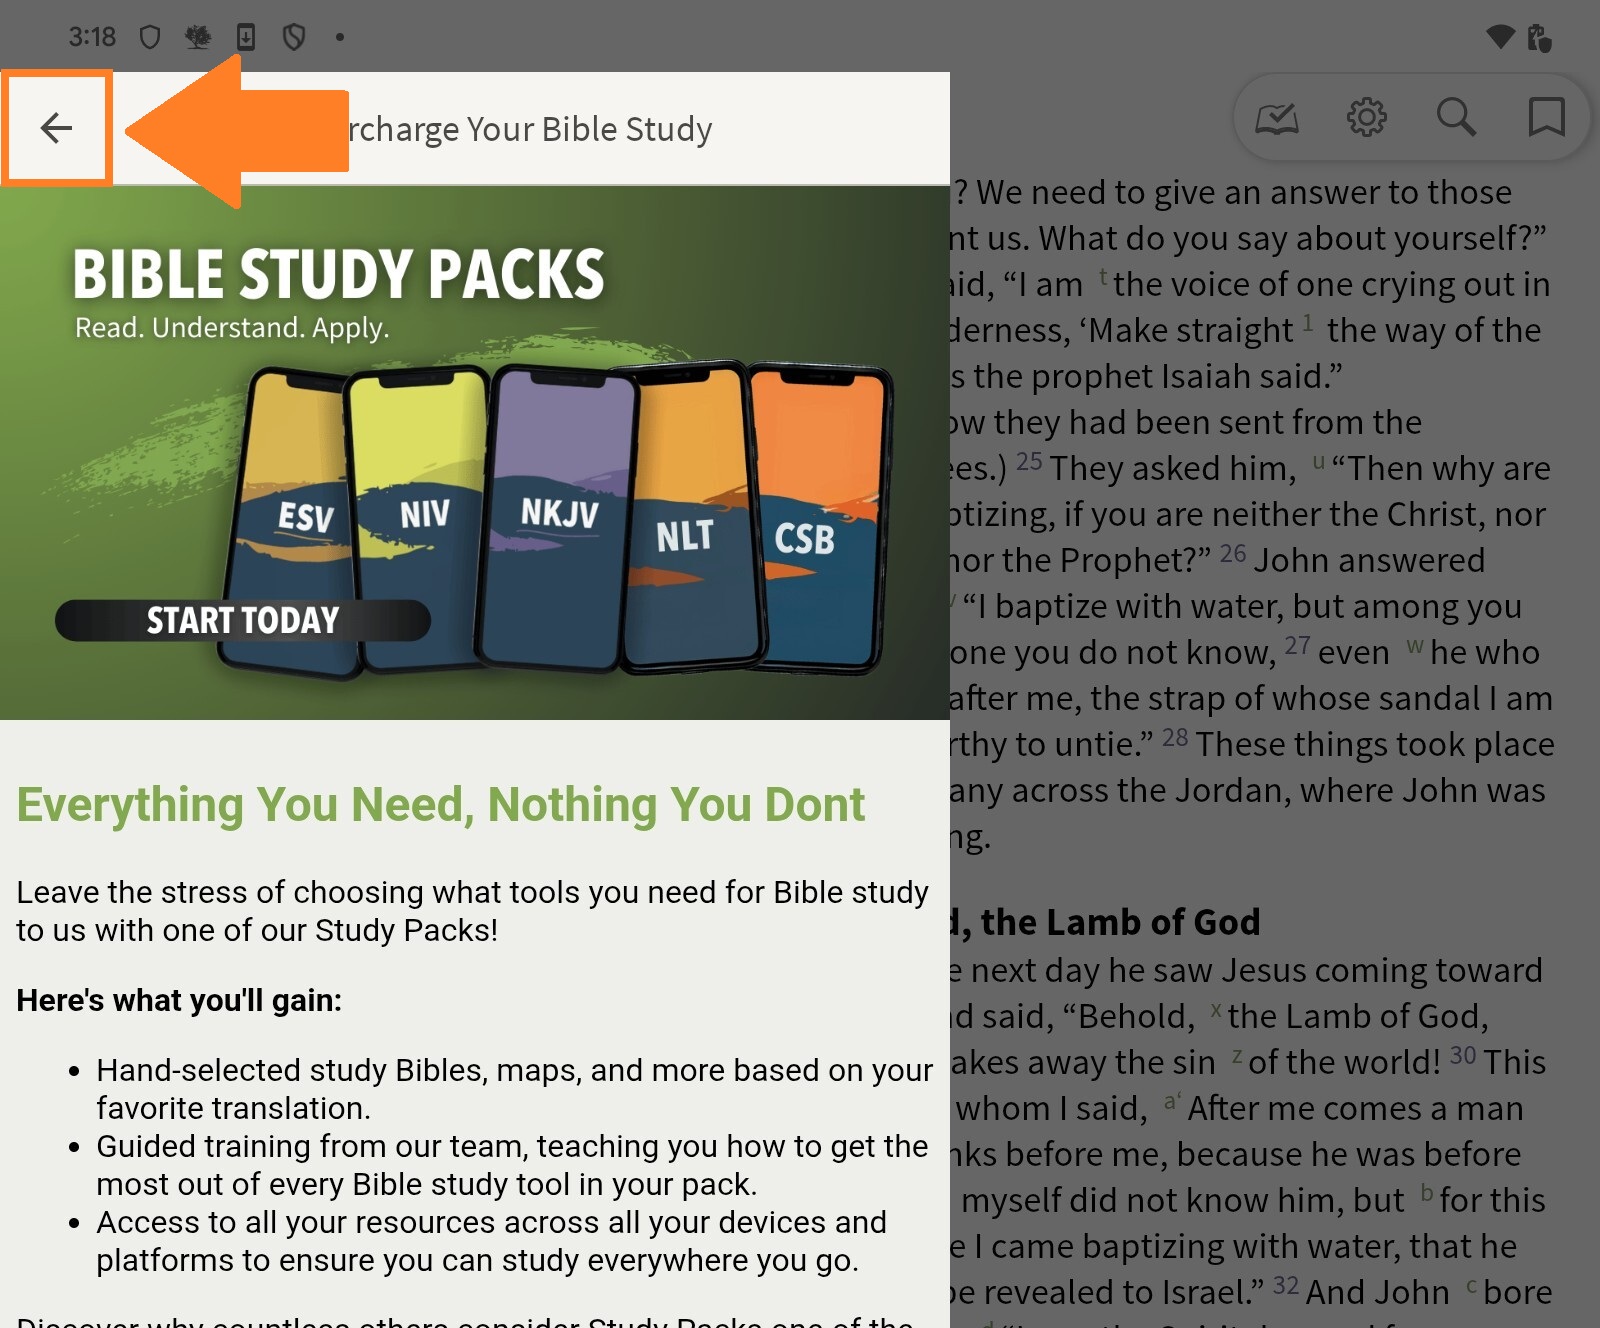Tap verse number 25 in the passage
Screen dimensions: 1600x1328
point(1029,462)
